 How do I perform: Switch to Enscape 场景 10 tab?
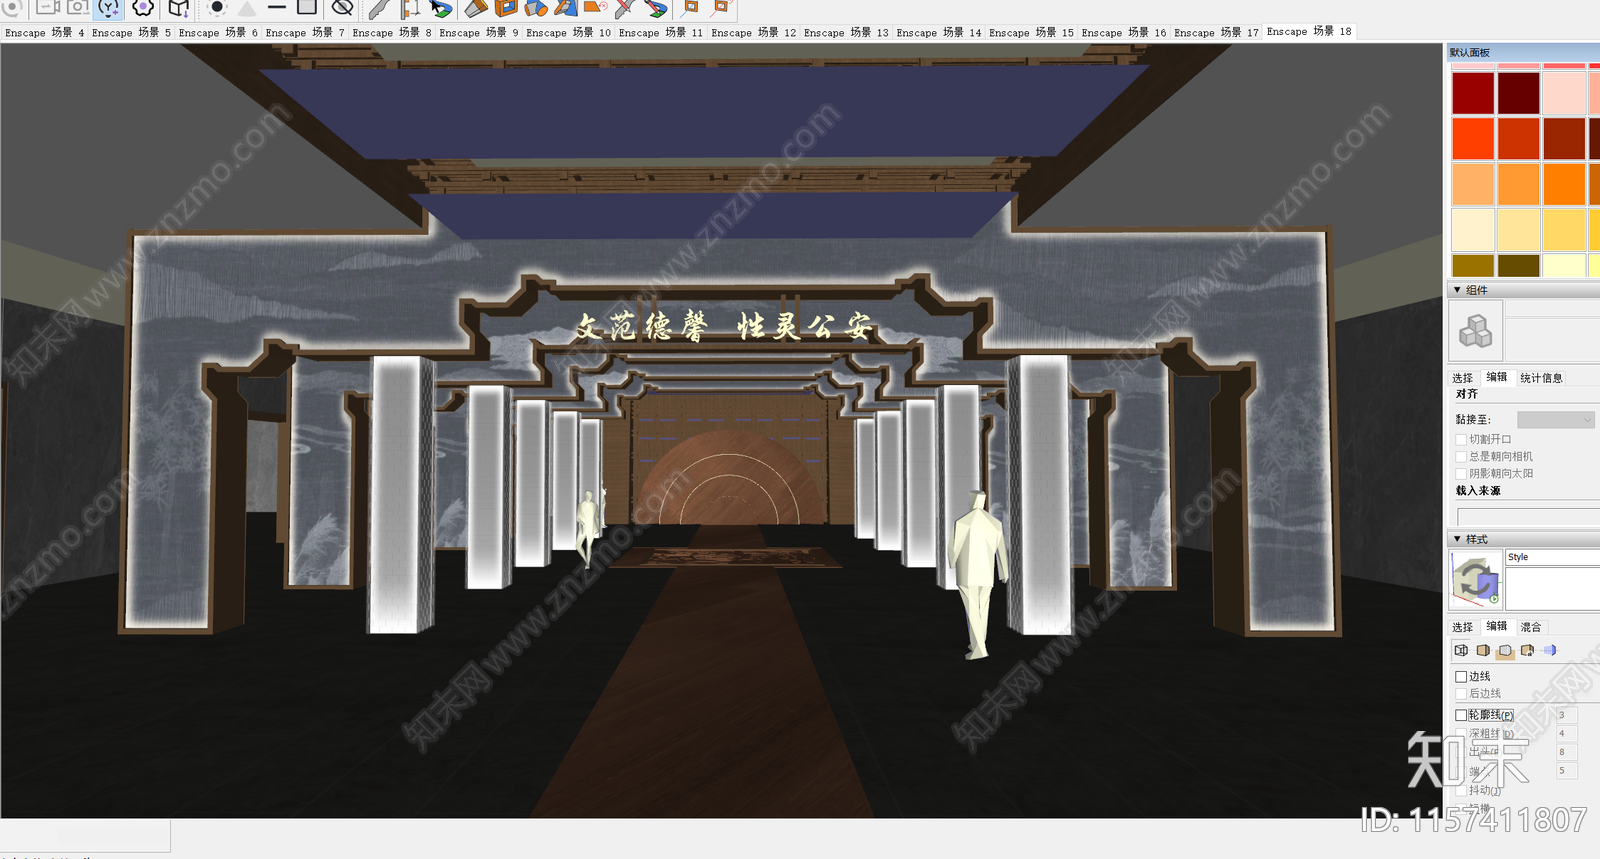click(x=568, y=32)
